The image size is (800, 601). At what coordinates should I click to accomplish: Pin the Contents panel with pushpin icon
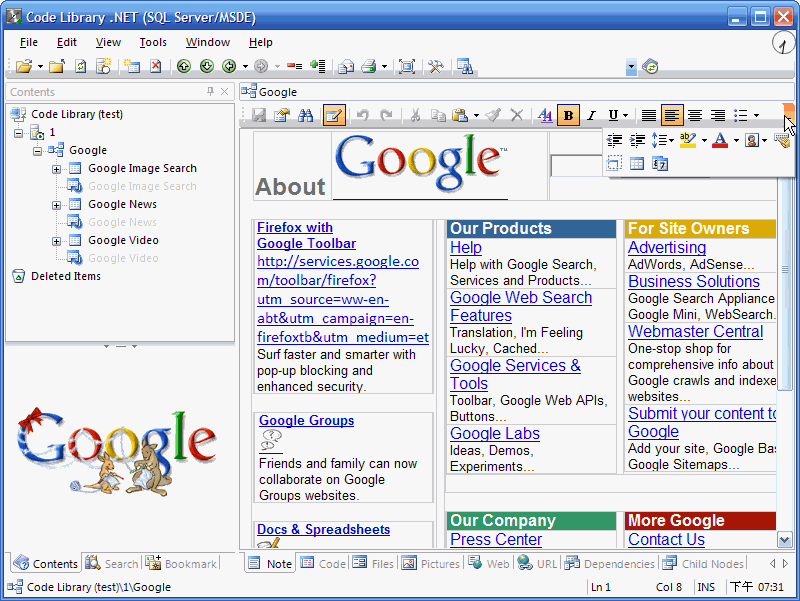[210, 91]
